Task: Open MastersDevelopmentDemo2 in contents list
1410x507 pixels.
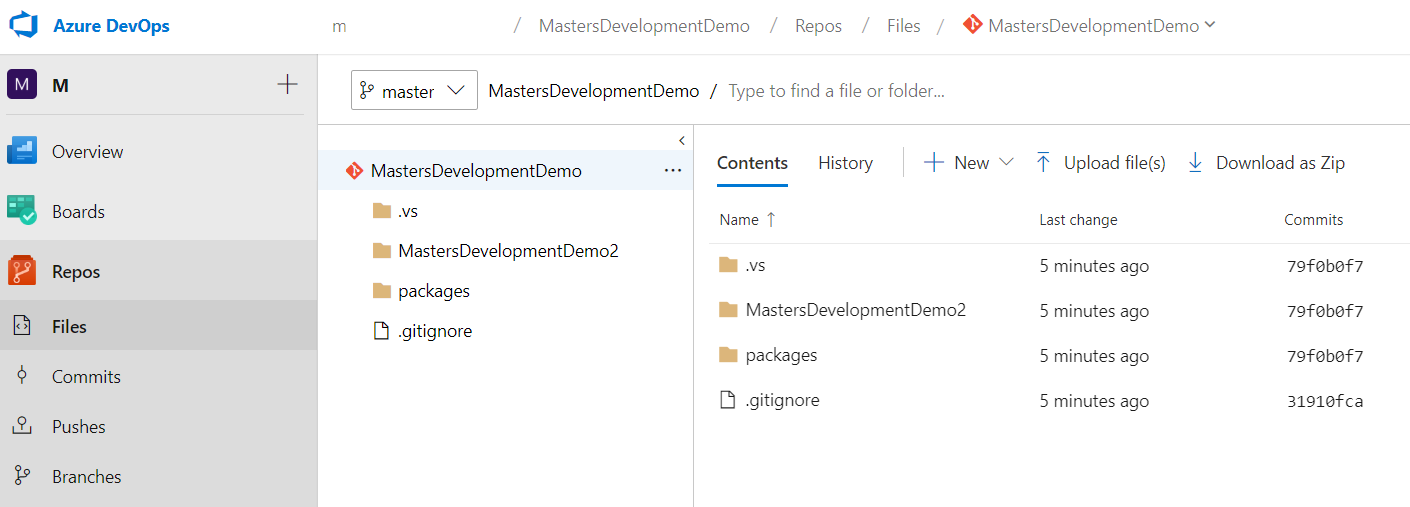Action: pos(855,310)
